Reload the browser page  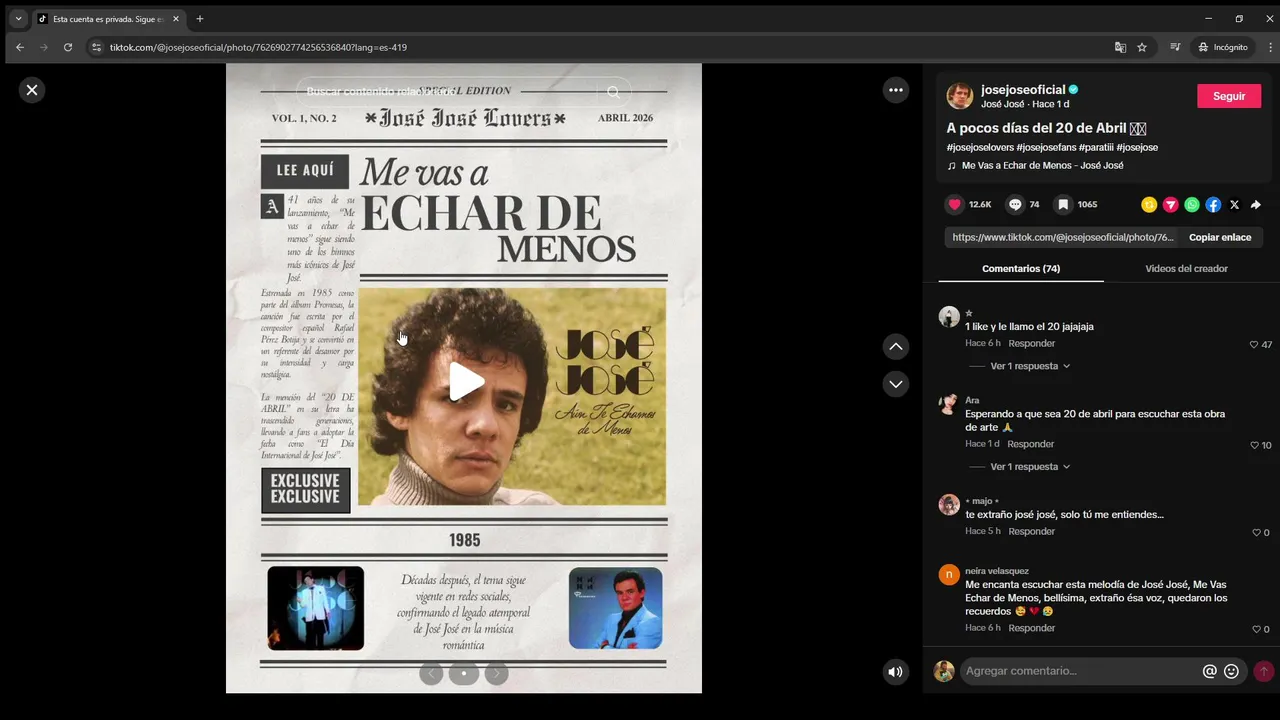point(68,47)
